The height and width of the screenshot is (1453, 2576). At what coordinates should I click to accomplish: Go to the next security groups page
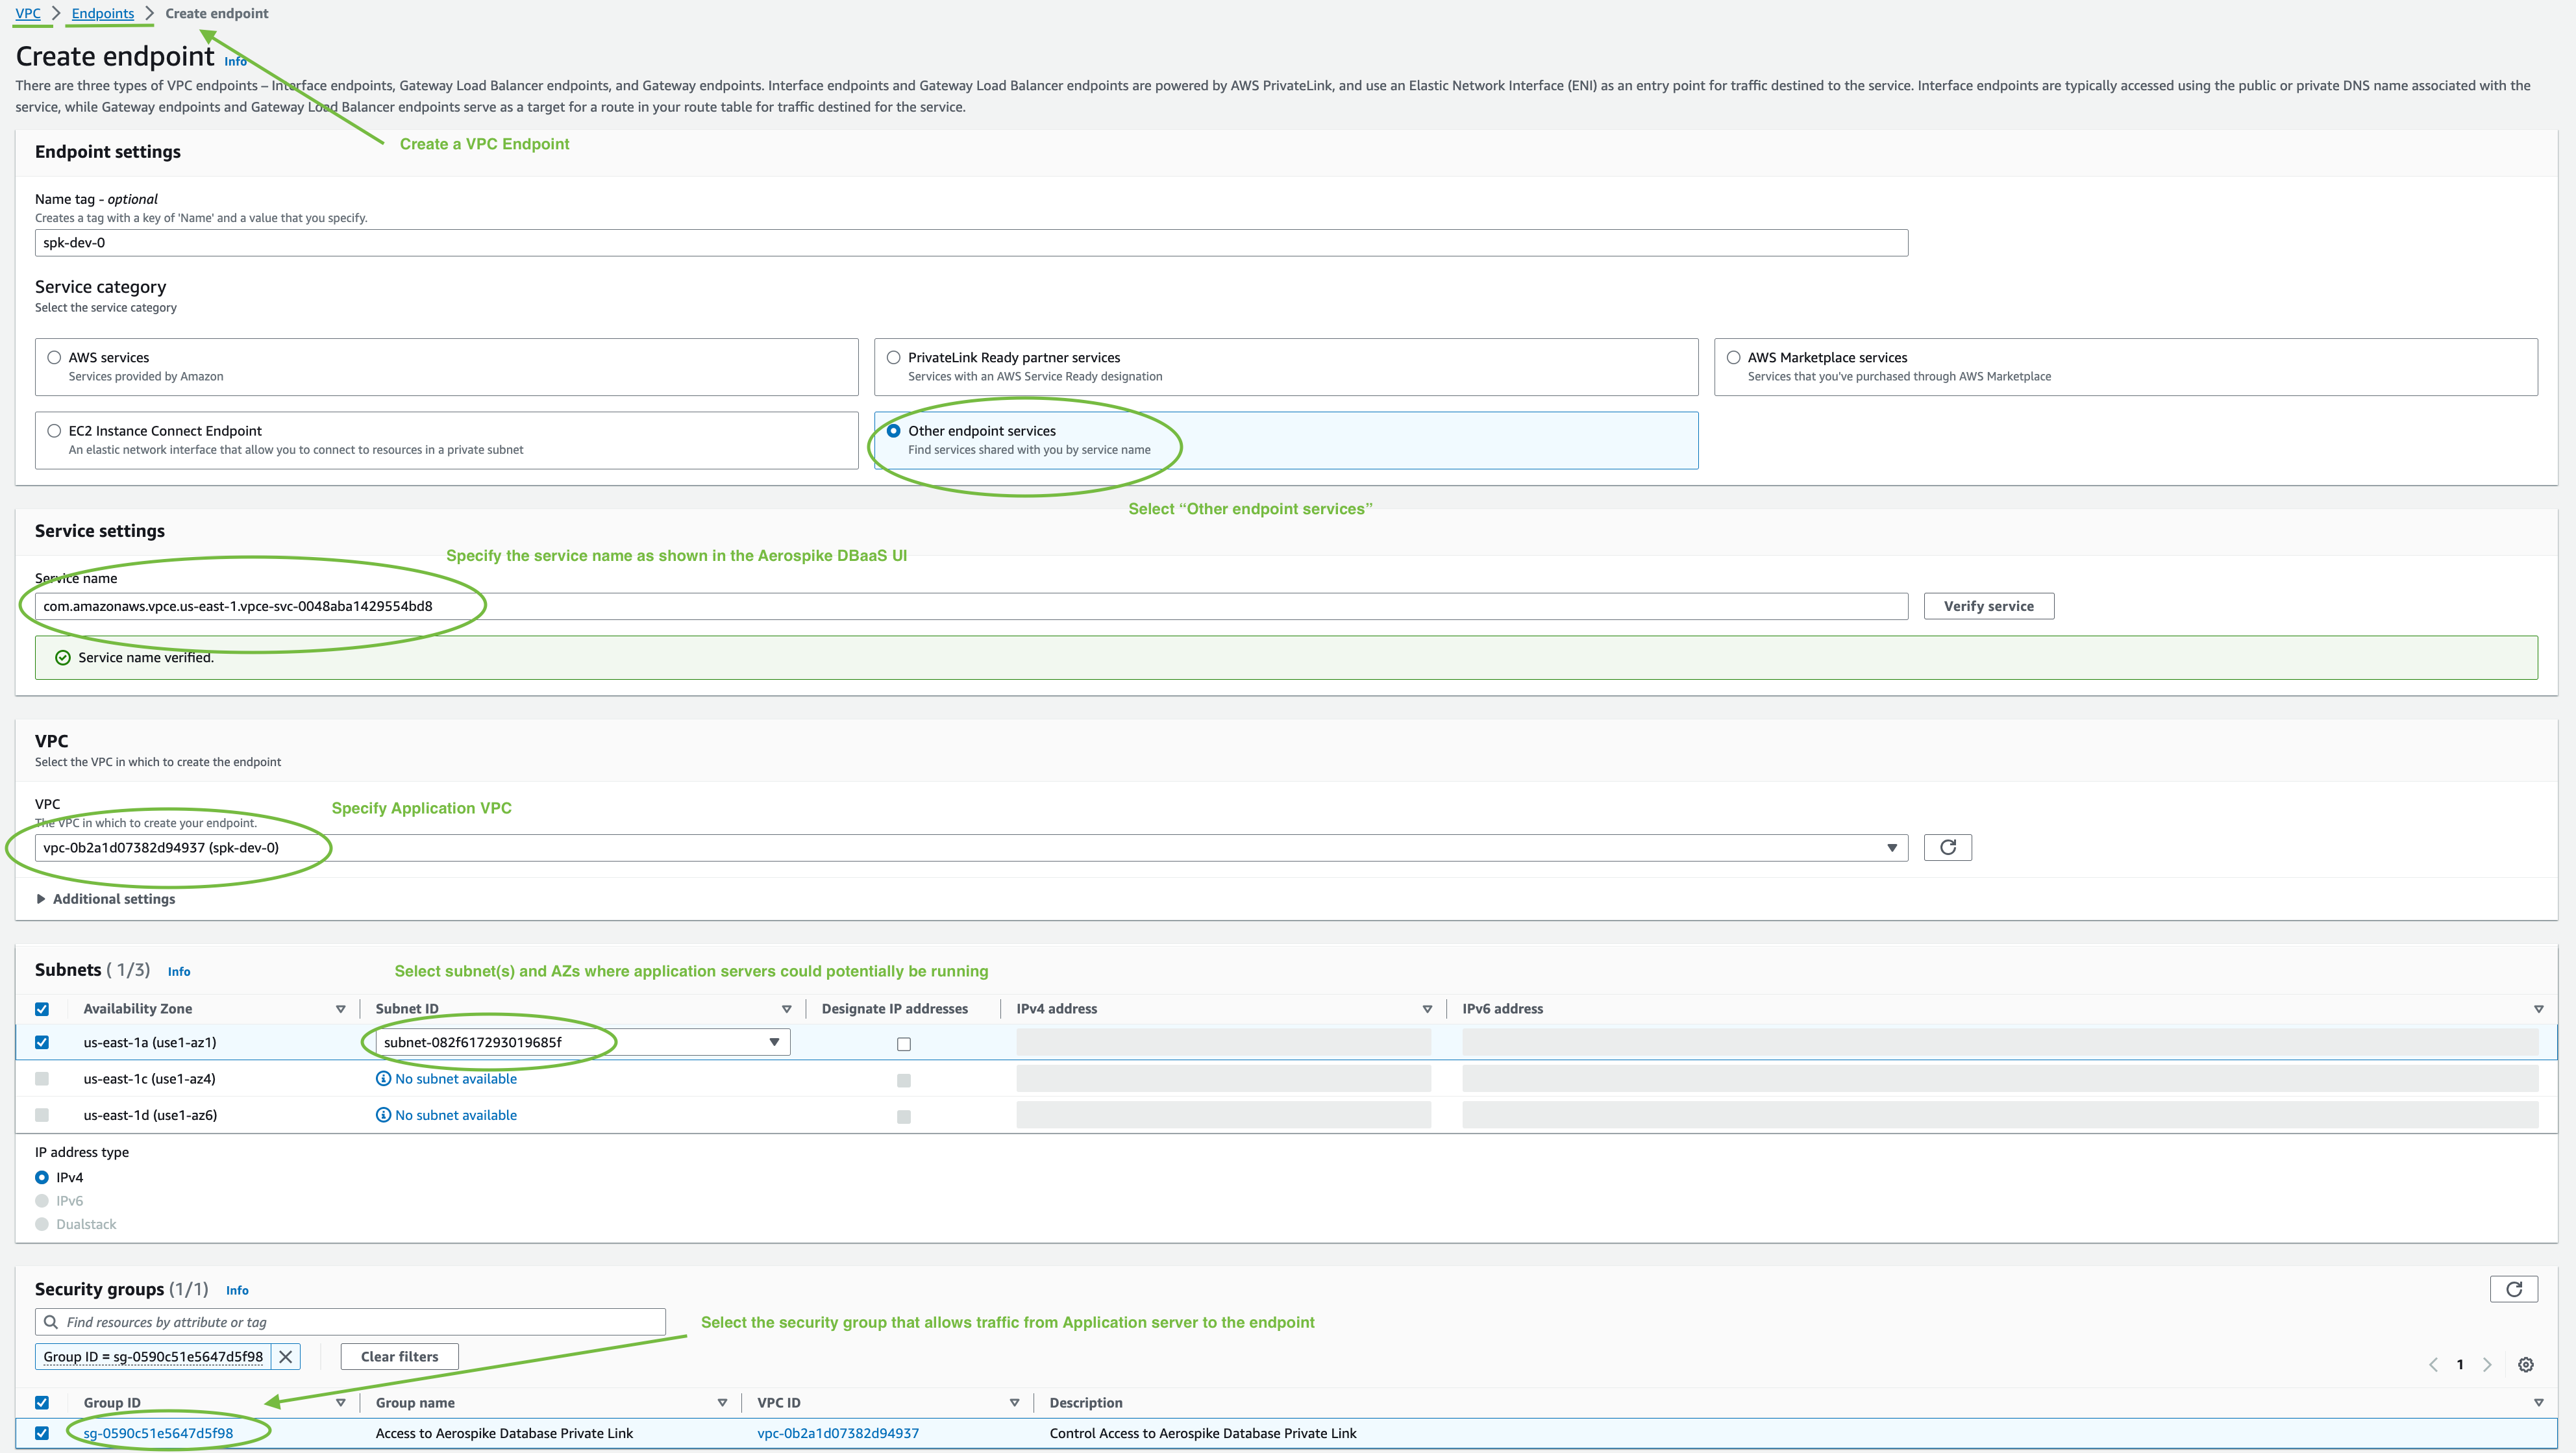(x=2487, y=1365)
